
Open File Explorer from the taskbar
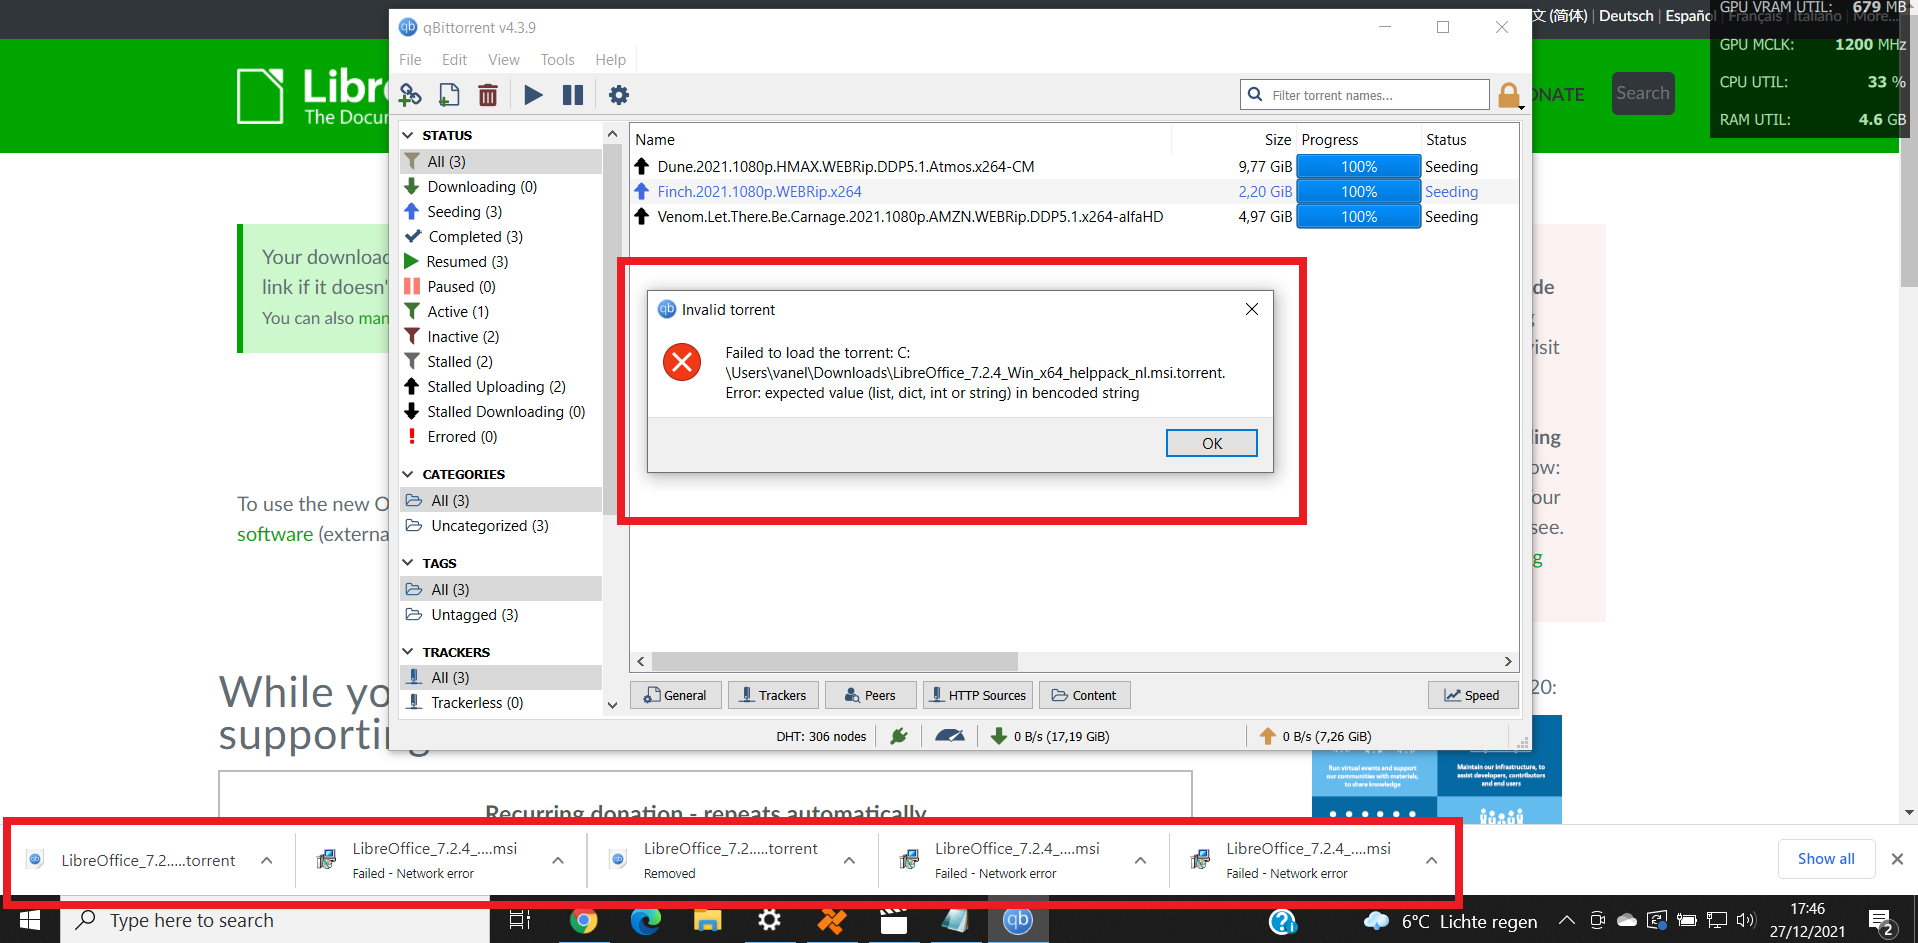pyautogui.click(x=707, y=920)
